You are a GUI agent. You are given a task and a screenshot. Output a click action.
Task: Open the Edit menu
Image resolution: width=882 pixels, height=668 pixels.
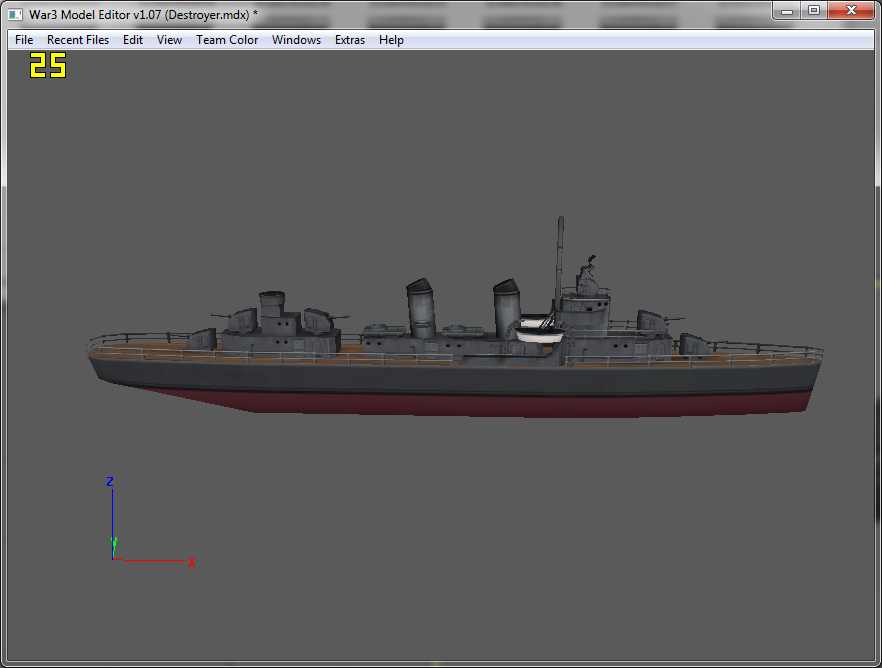pyautogui.click(x=133, y=40)
